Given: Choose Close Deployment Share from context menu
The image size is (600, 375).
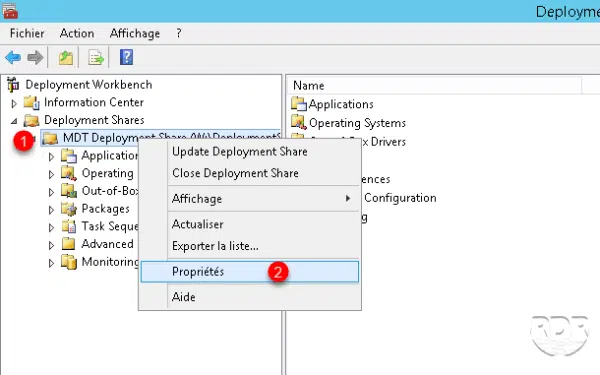Looking at the screenshot, I should tap(250, 173).
